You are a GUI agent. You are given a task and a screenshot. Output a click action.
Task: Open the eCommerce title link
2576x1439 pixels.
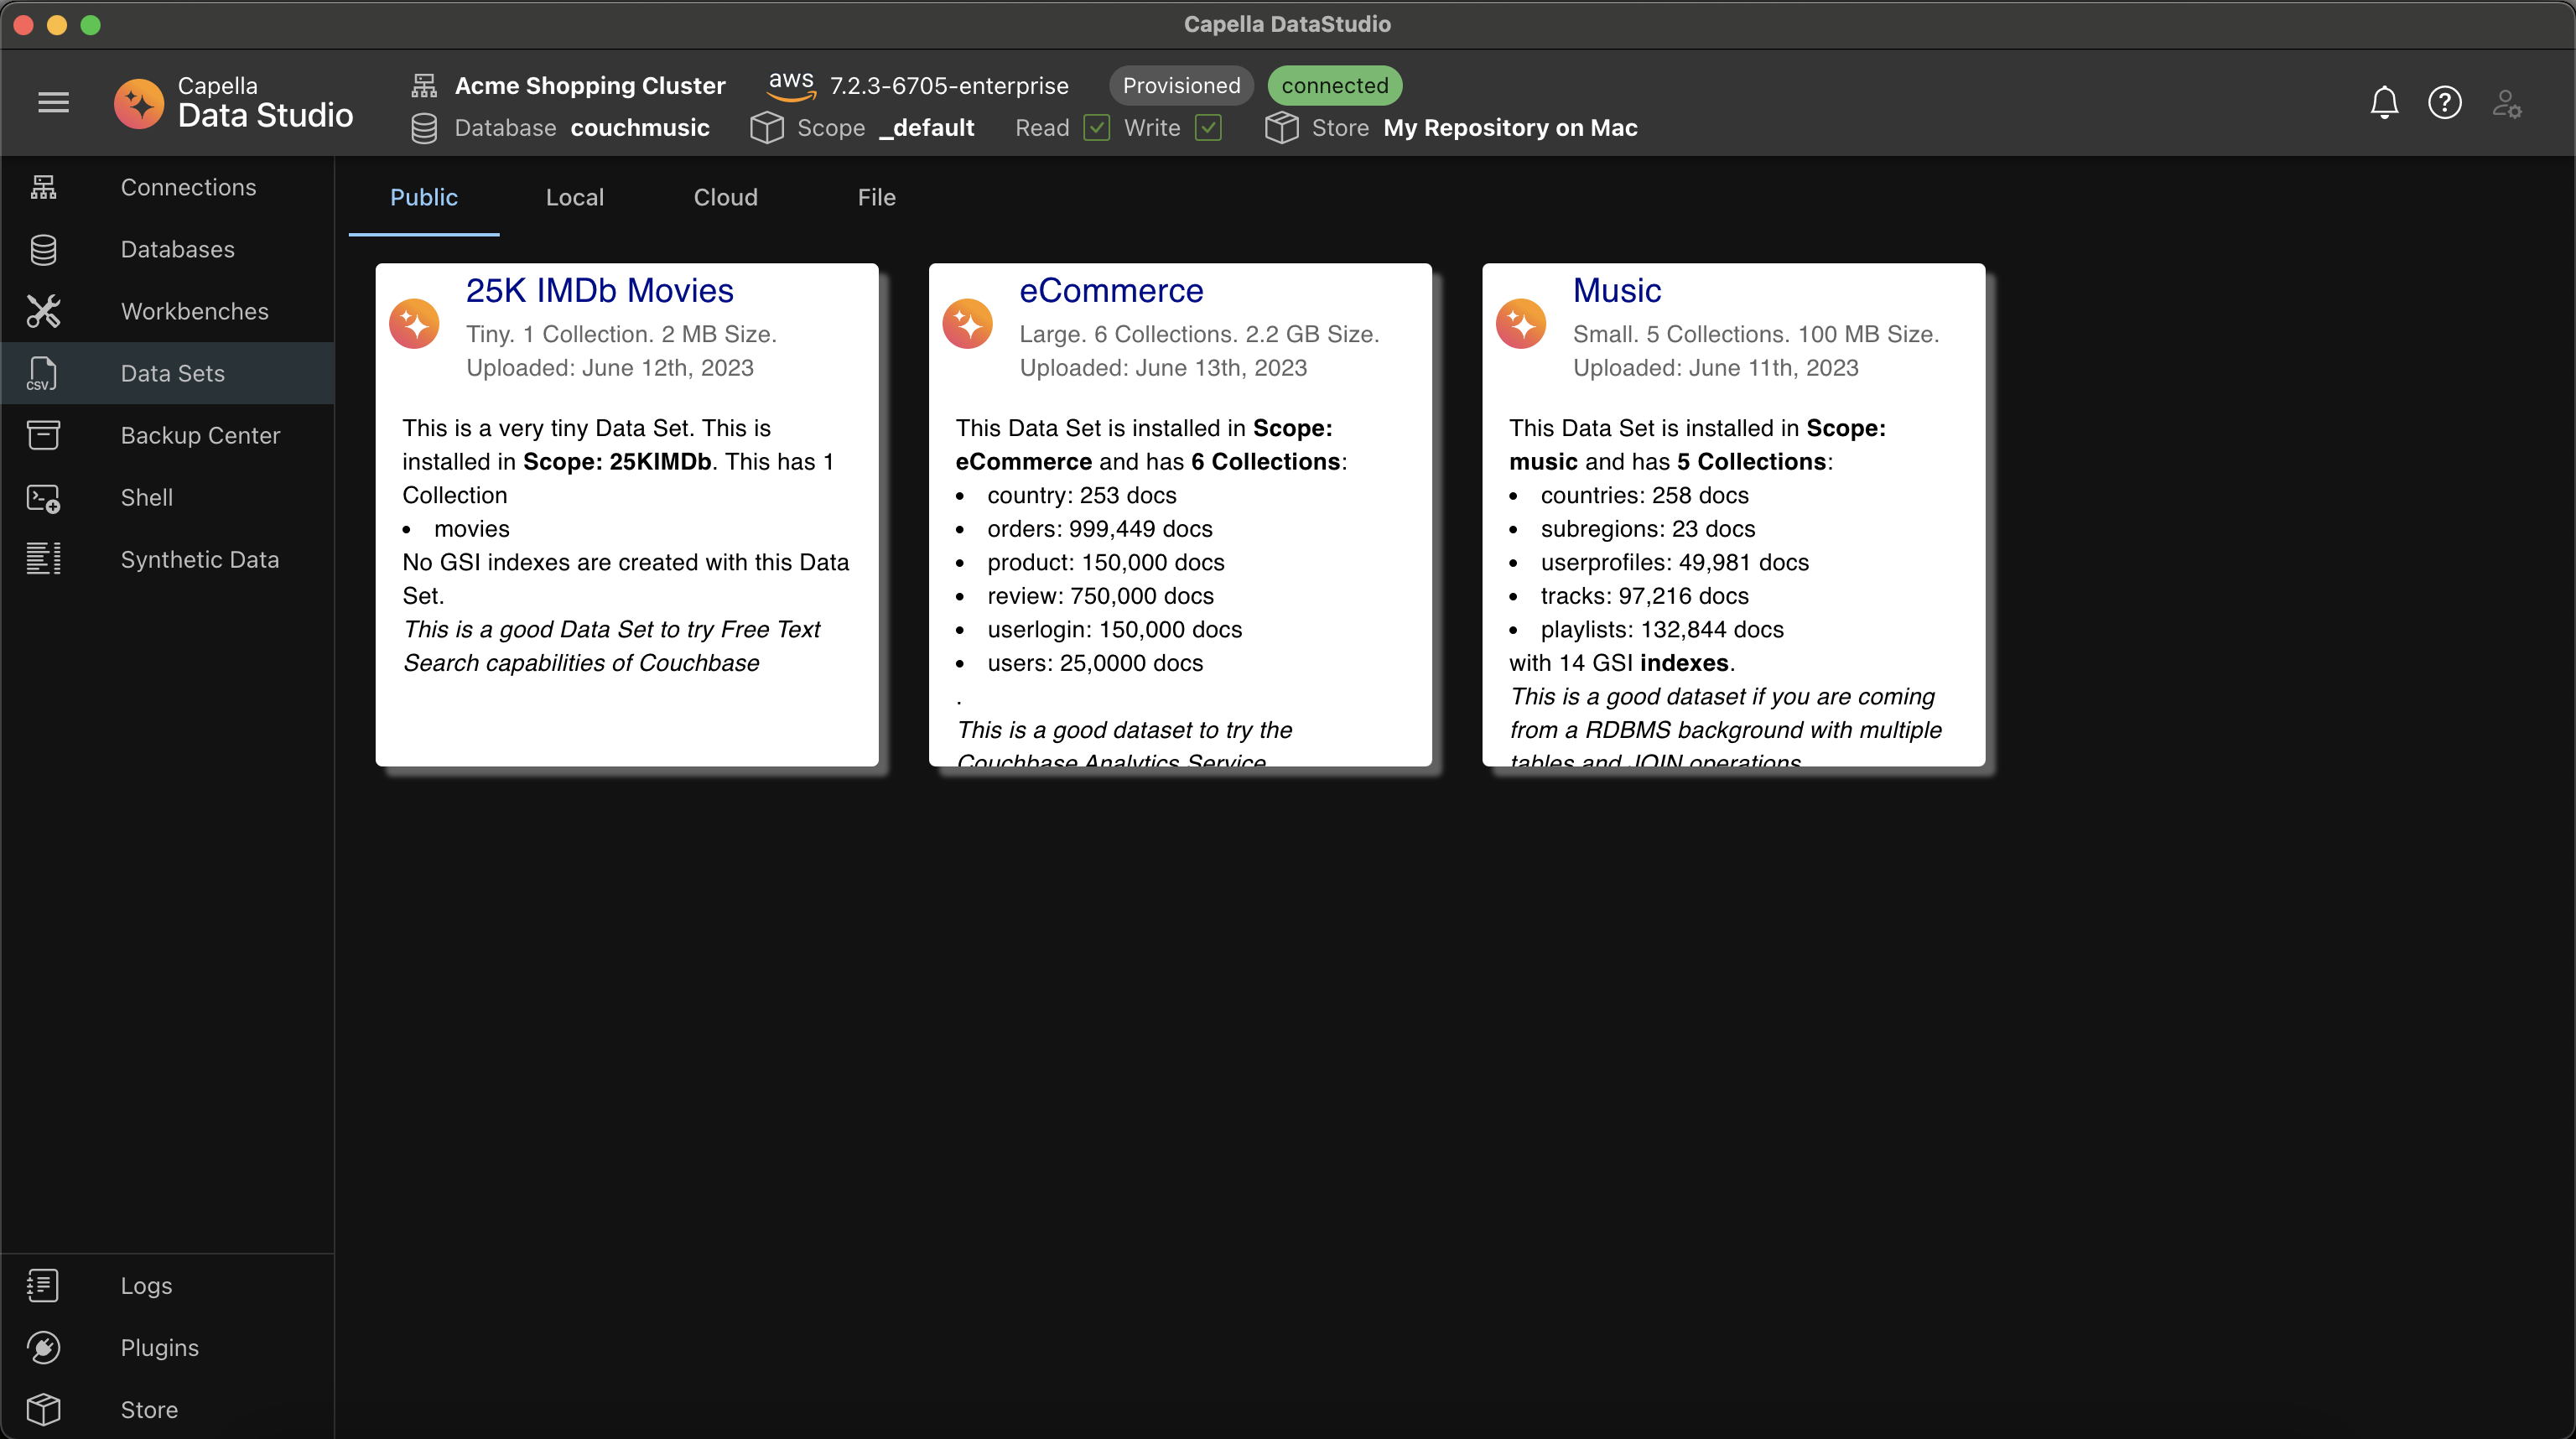coord(1111,290)
